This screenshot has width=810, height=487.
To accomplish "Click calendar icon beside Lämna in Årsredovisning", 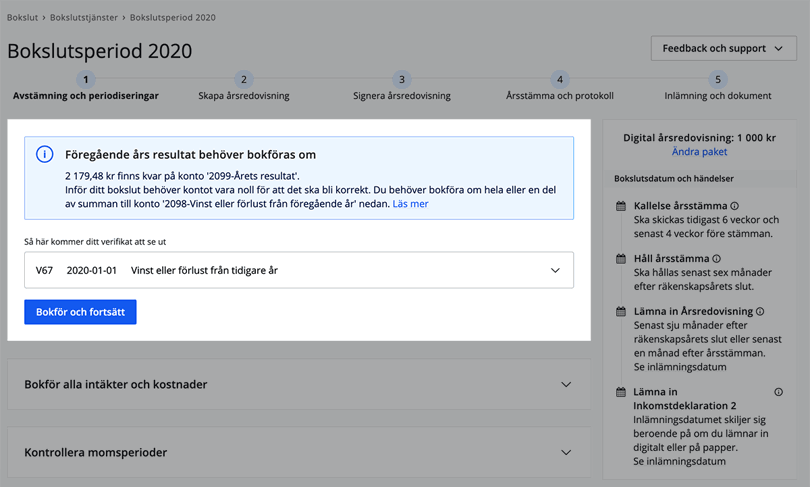I will (621, 312).
